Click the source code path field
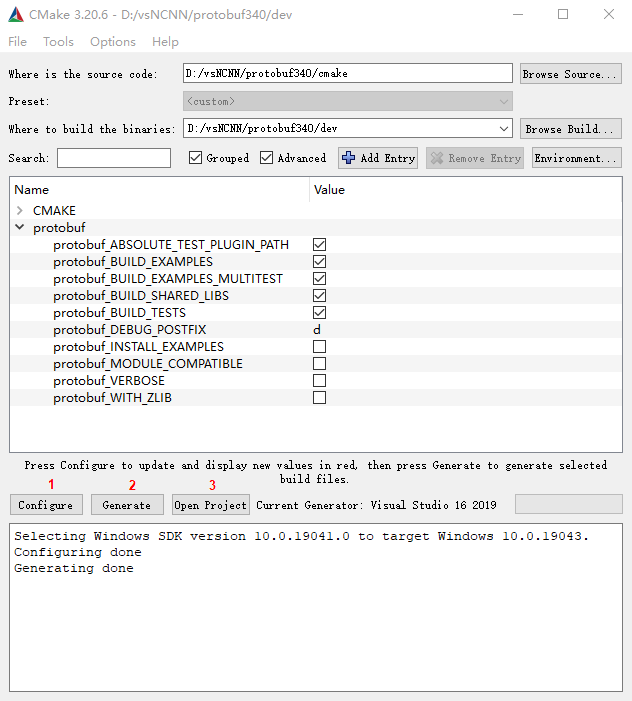 (x=347, y=73)
